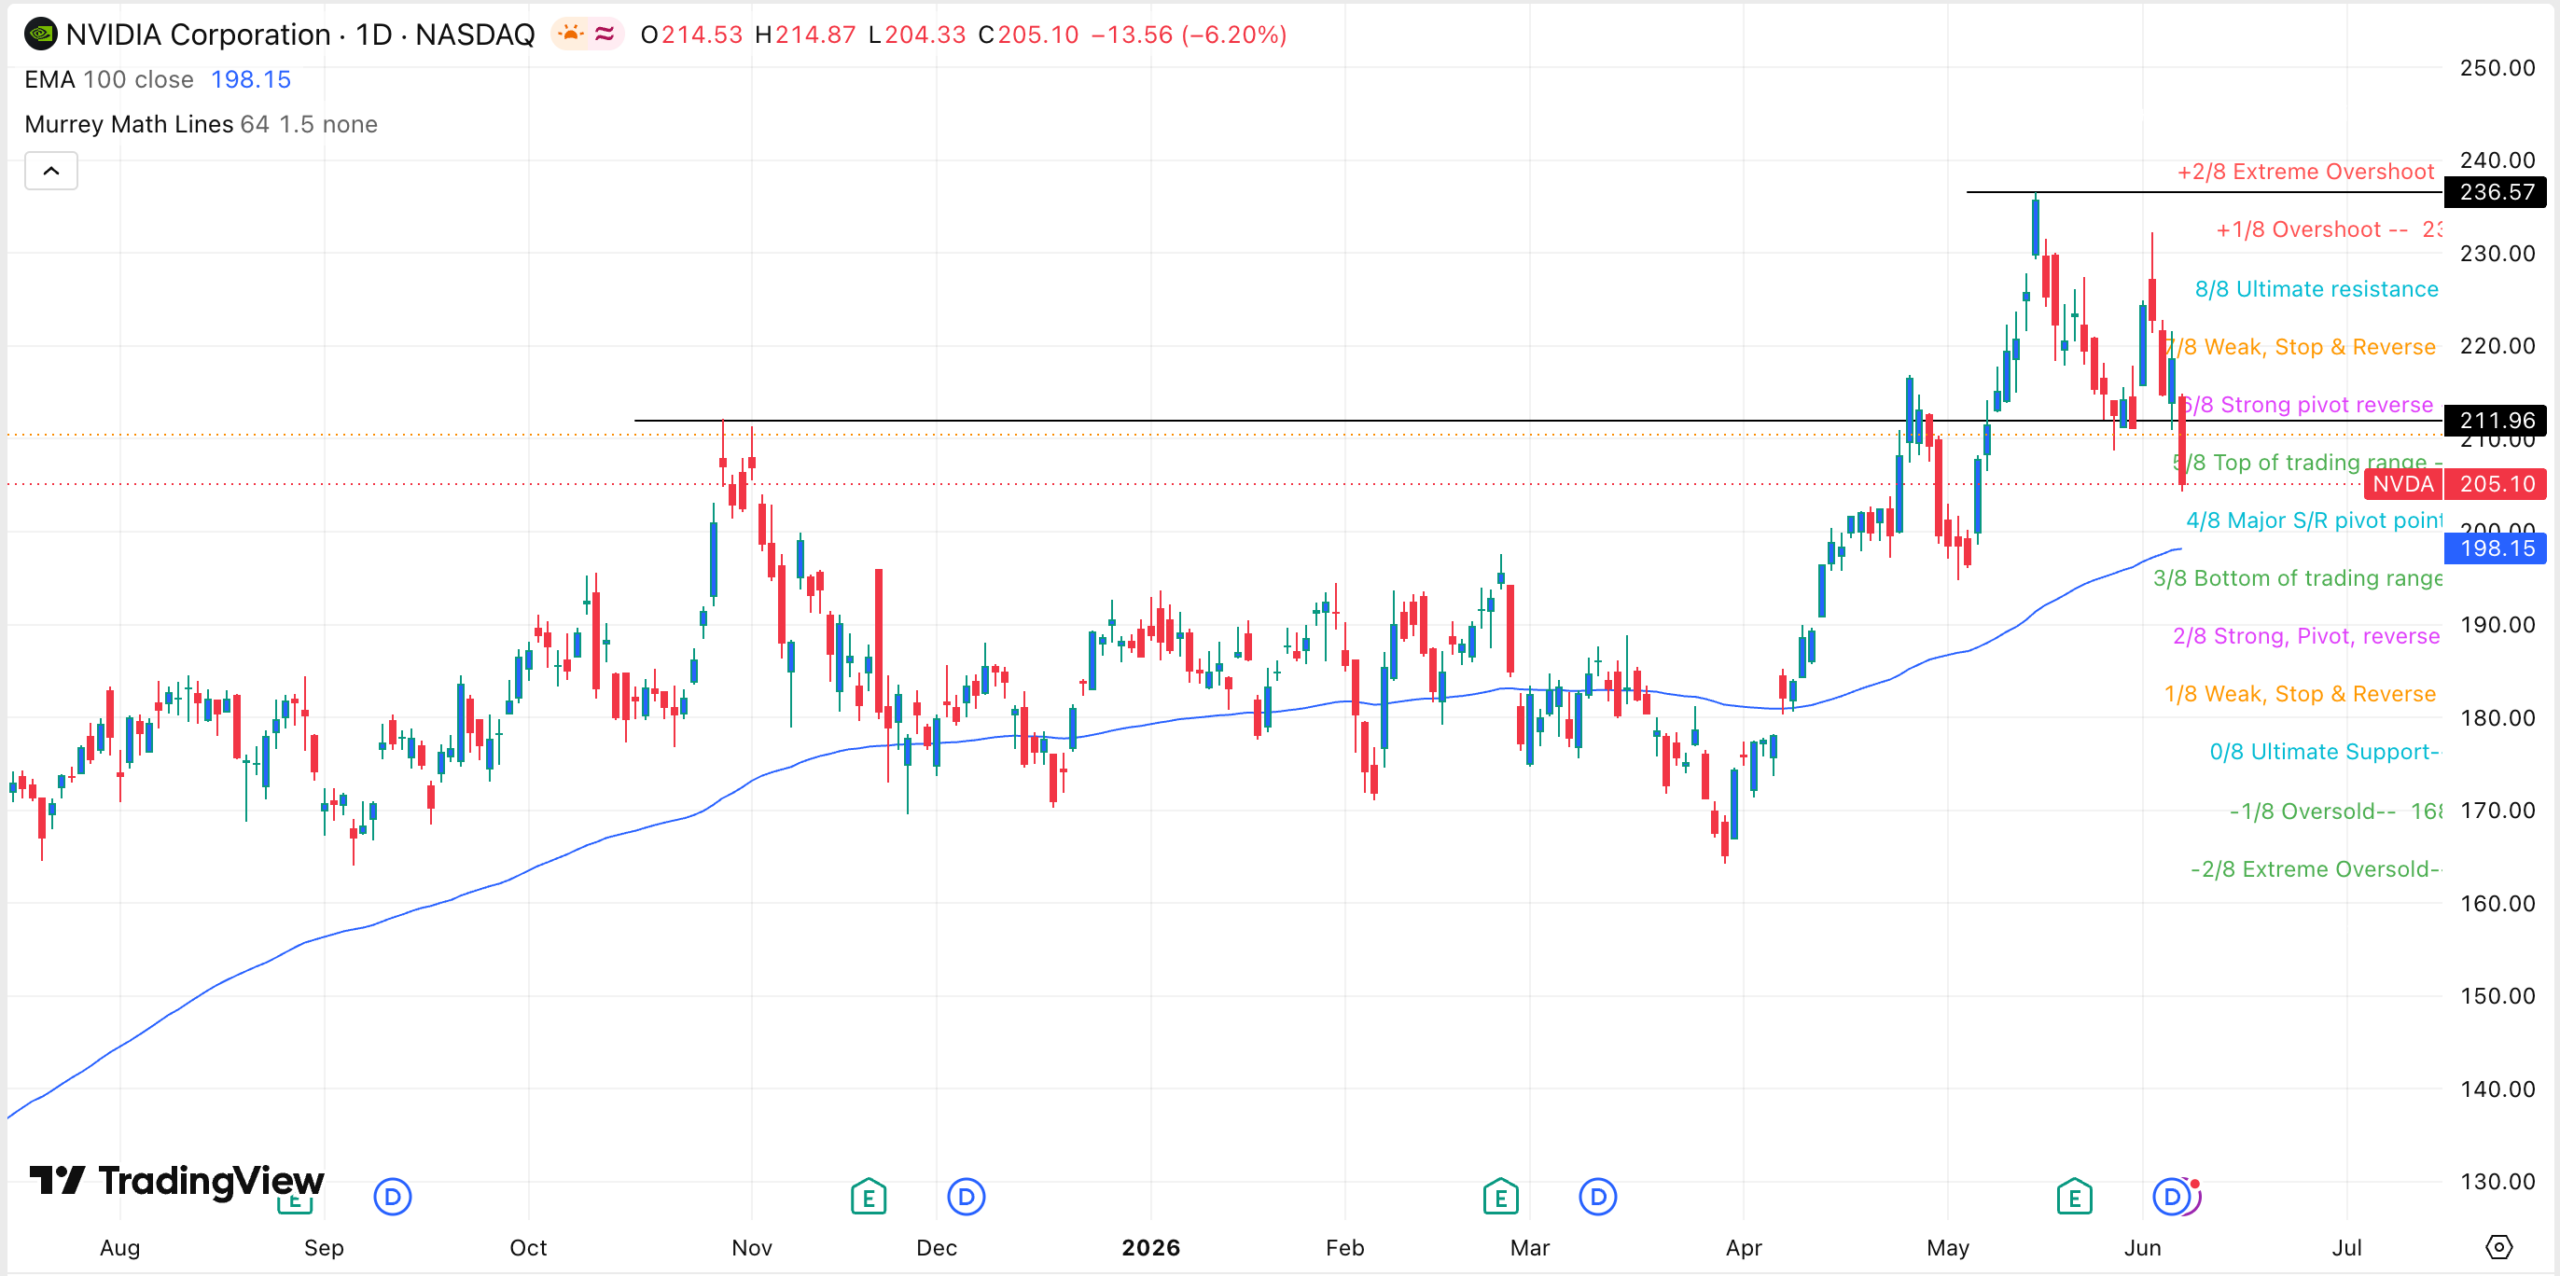
Task: Click the 2/8 Strong, Pivot, reverse label
Action: click(x=2306, y=636)
